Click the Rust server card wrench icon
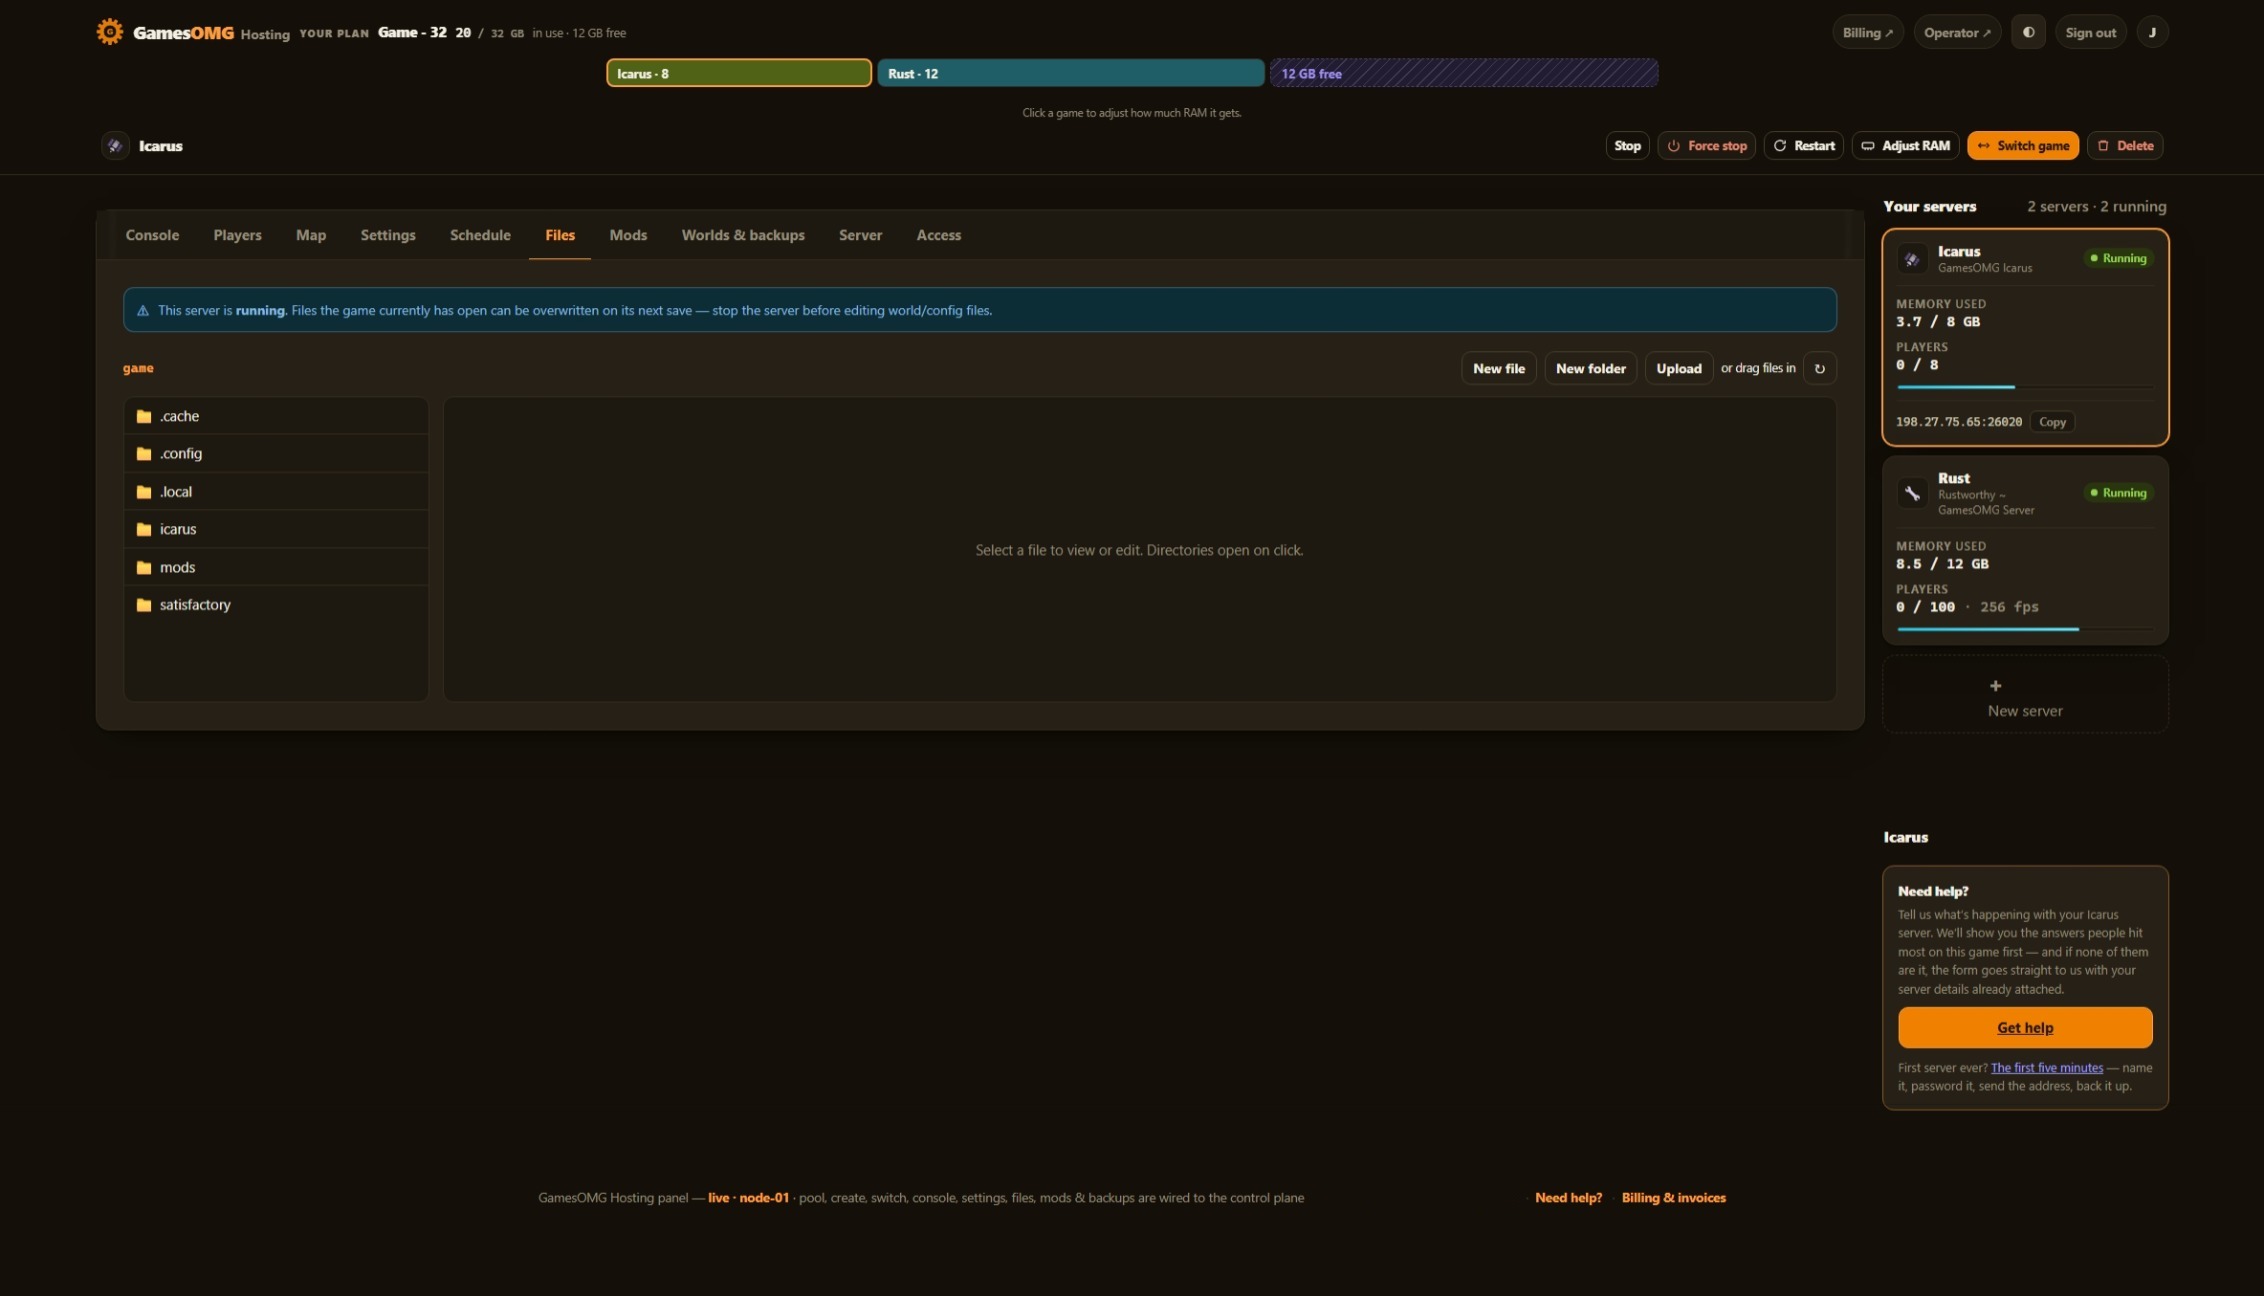This screenshot has height=1296, width=2264. tap(1912, 493)
